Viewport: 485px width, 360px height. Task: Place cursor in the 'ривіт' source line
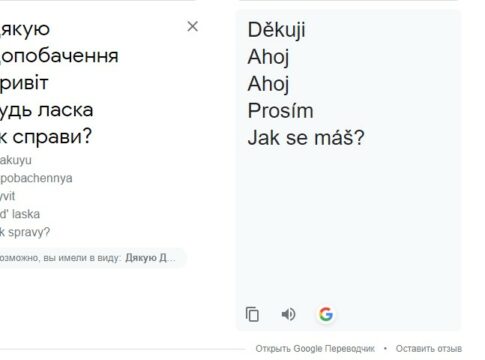[x=24, y=83]
